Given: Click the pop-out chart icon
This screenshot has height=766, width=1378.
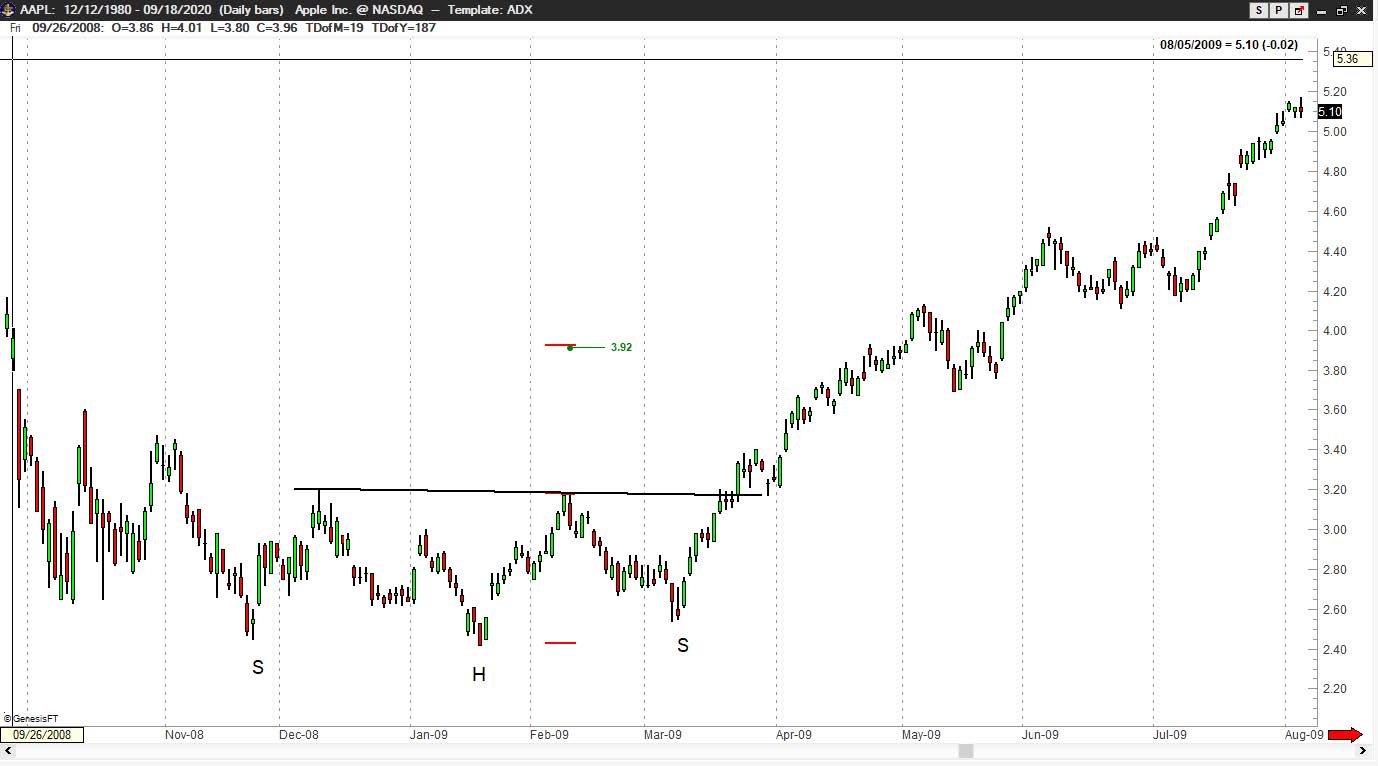Looking at the screenshot, I should click(x=1300, y=10).
